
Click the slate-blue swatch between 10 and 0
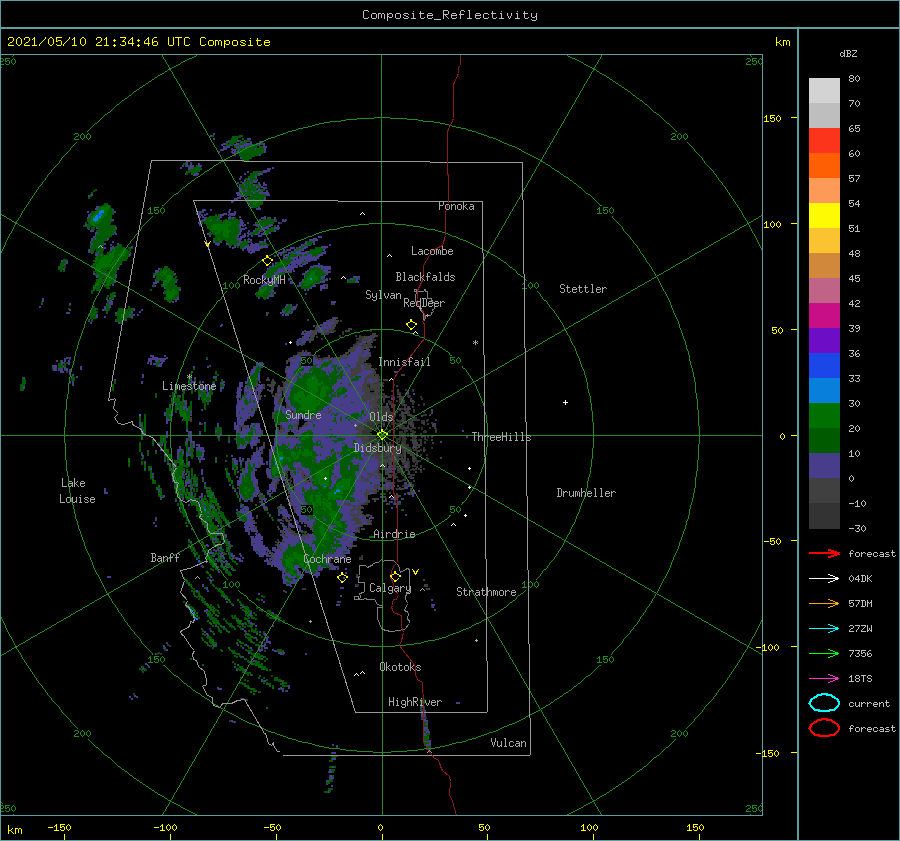(824, 466)
